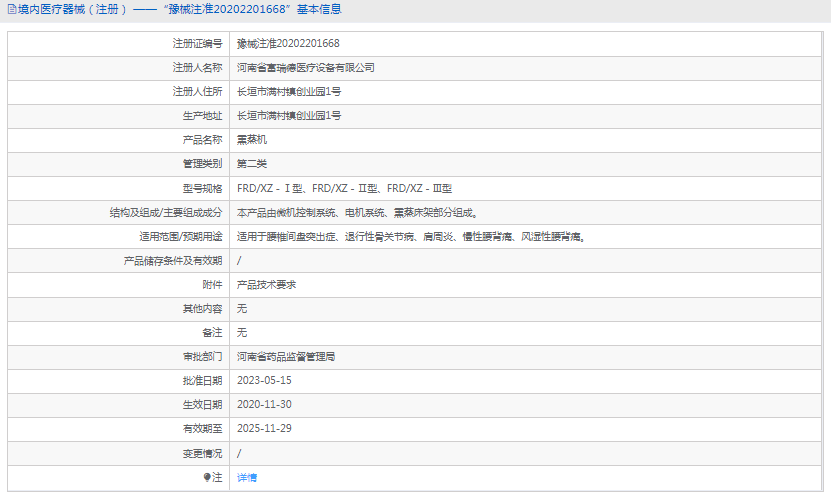This screenshot has height=494, width=831.
Task: Click the 型号规格 label
Action: [x=202, y=188]
